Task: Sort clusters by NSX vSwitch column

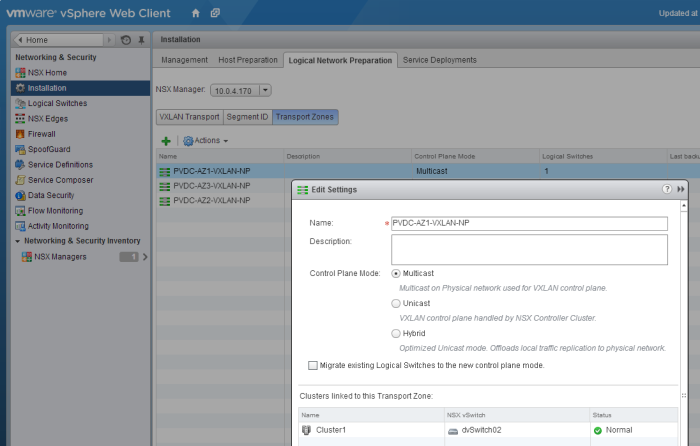Action: (517, 415)
